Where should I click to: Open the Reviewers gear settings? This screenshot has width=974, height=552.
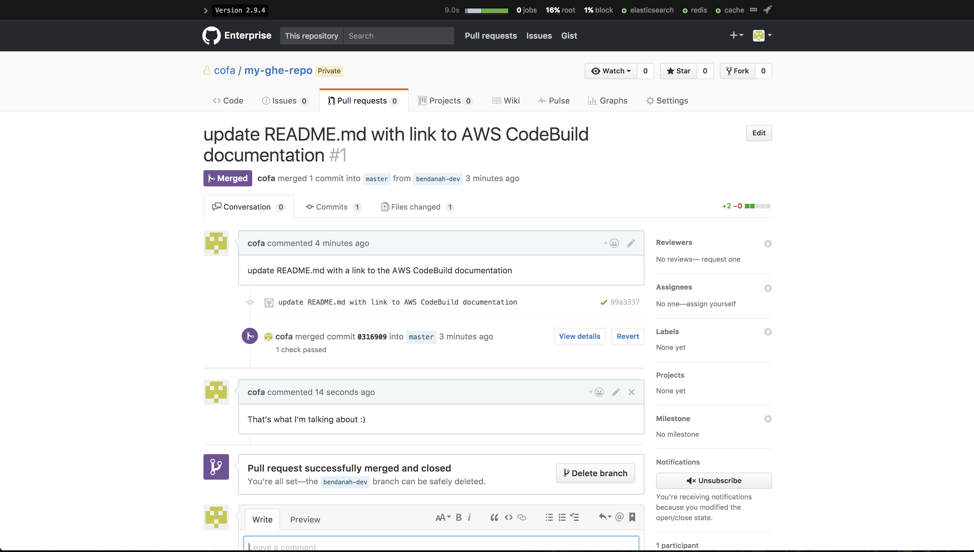768,244
